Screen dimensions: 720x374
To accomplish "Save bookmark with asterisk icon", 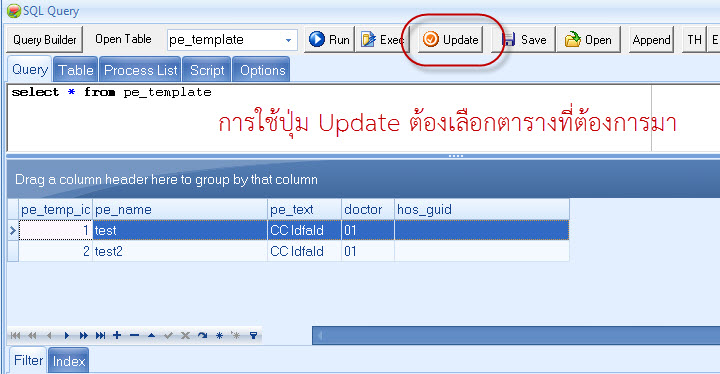I will pyautogui.click(x=219, y=335).
